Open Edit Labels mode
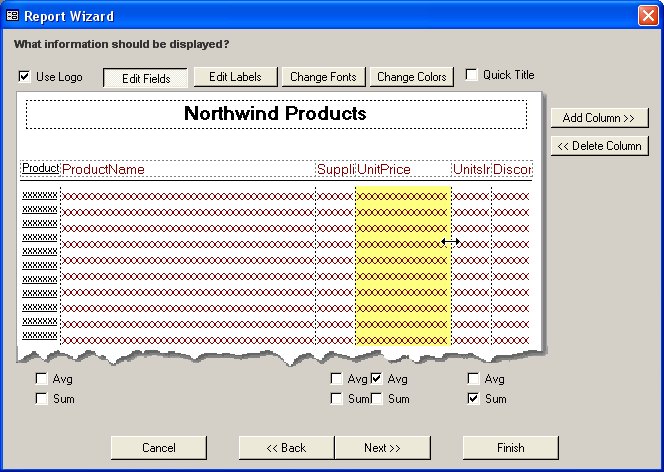This screenshot has width=664, height=472. (235, 77)
